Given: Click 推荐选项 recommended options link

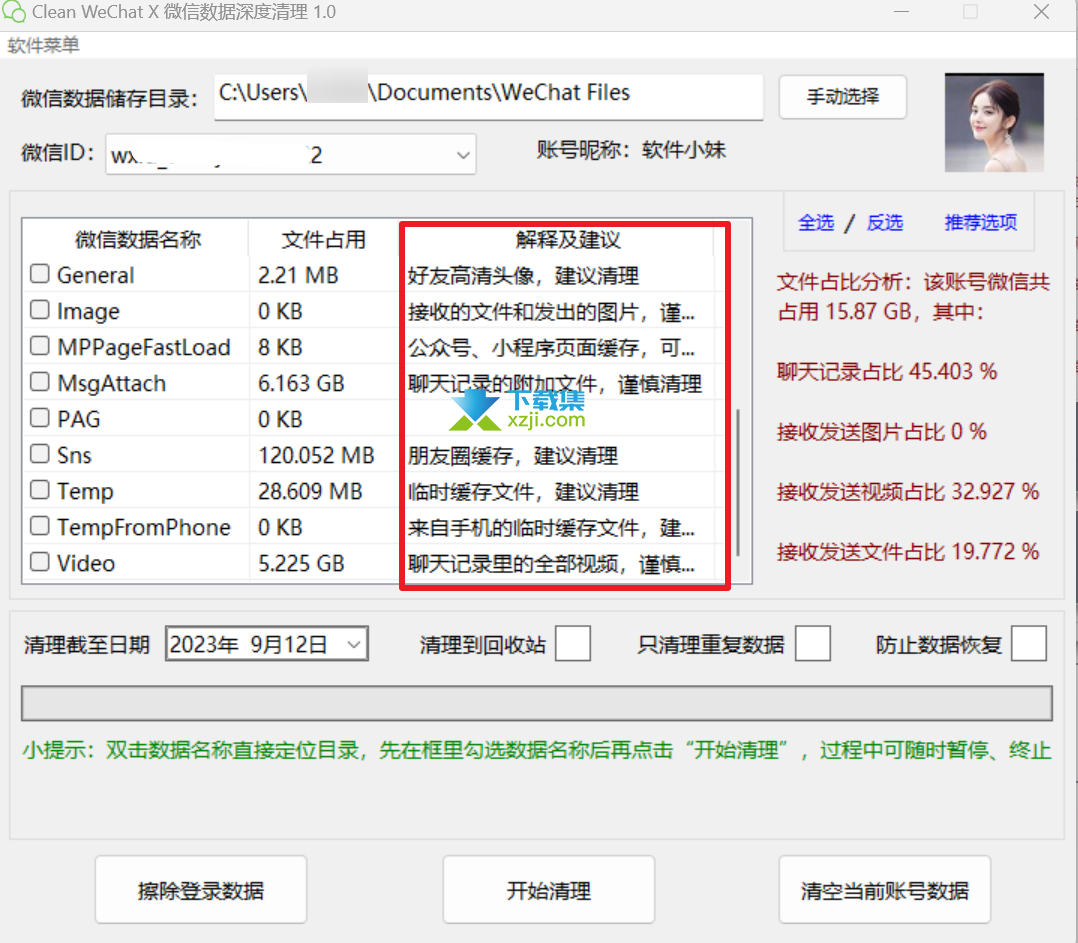Looking at the screenshot, I should point(980,223).
